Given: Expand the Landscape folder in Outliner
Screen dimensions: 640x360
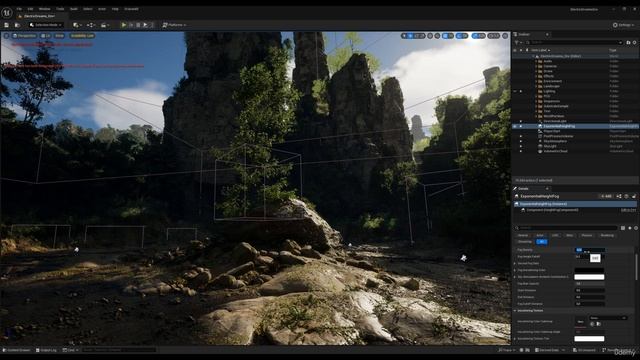Looking at the screenshot, I should (x=536, y=86).
